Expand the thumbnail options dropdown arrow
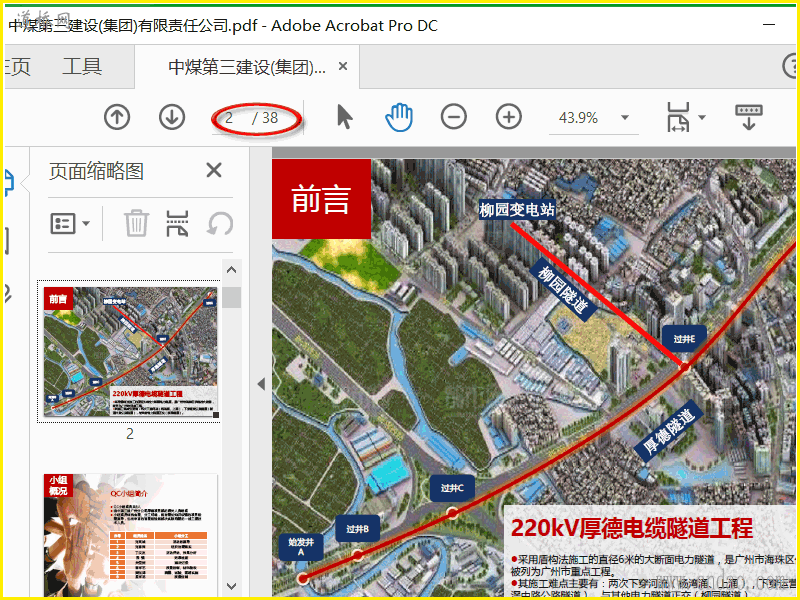 [86, 223]
